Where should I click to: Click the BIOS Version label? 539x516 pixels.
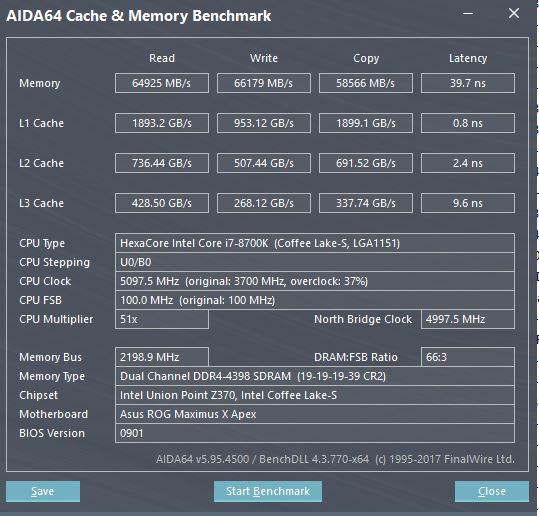point(52,433)
